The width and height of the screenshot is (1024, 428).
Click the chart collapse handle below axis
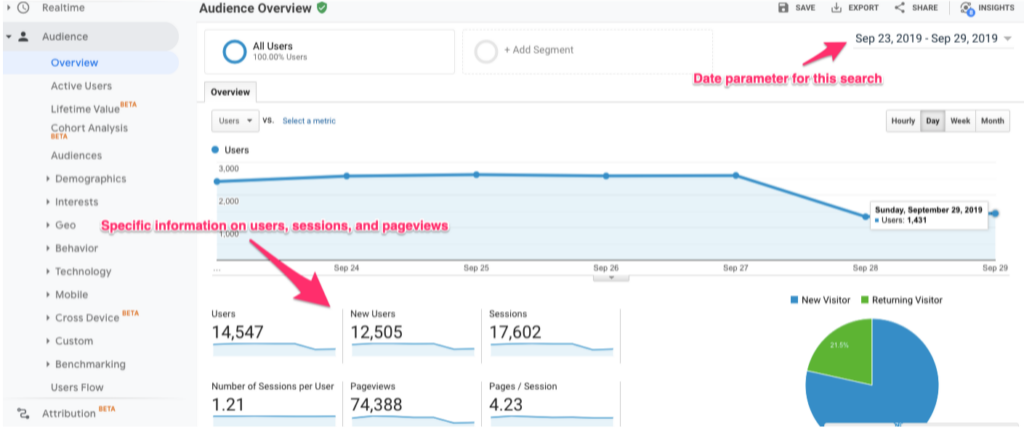click(x=611, y=278)
